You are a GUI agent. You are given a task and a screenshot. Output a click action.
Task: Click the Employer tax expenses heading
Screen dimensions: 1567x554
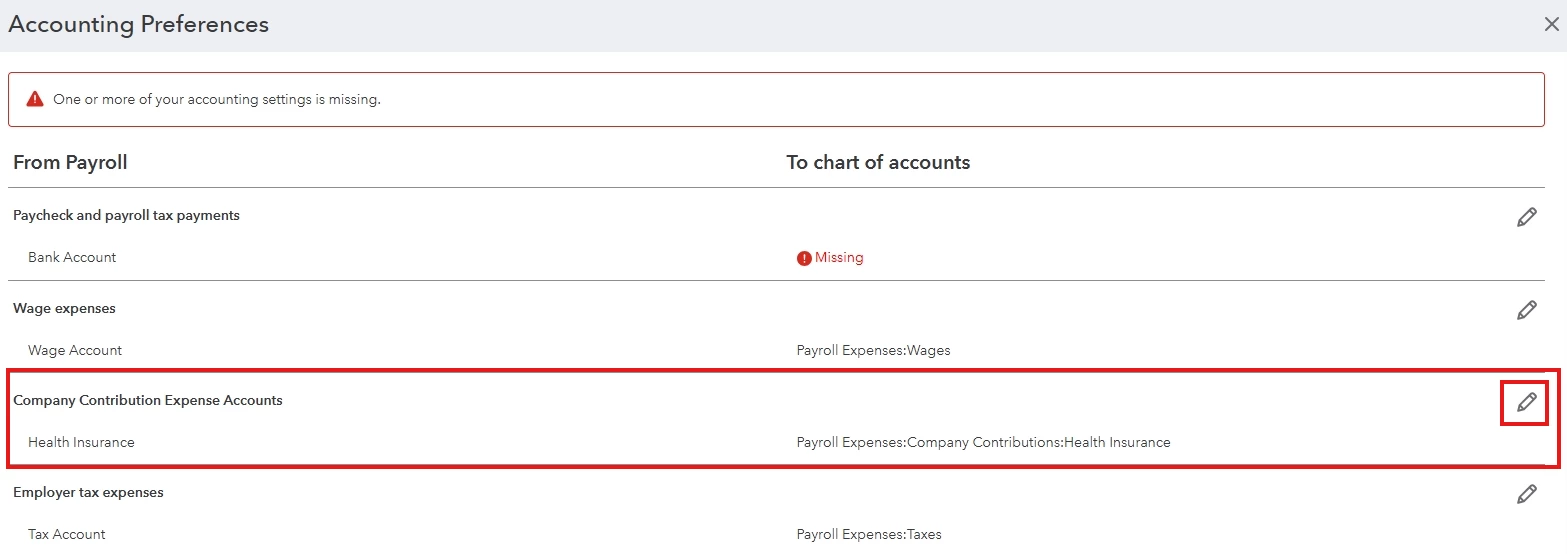(88, 493)
